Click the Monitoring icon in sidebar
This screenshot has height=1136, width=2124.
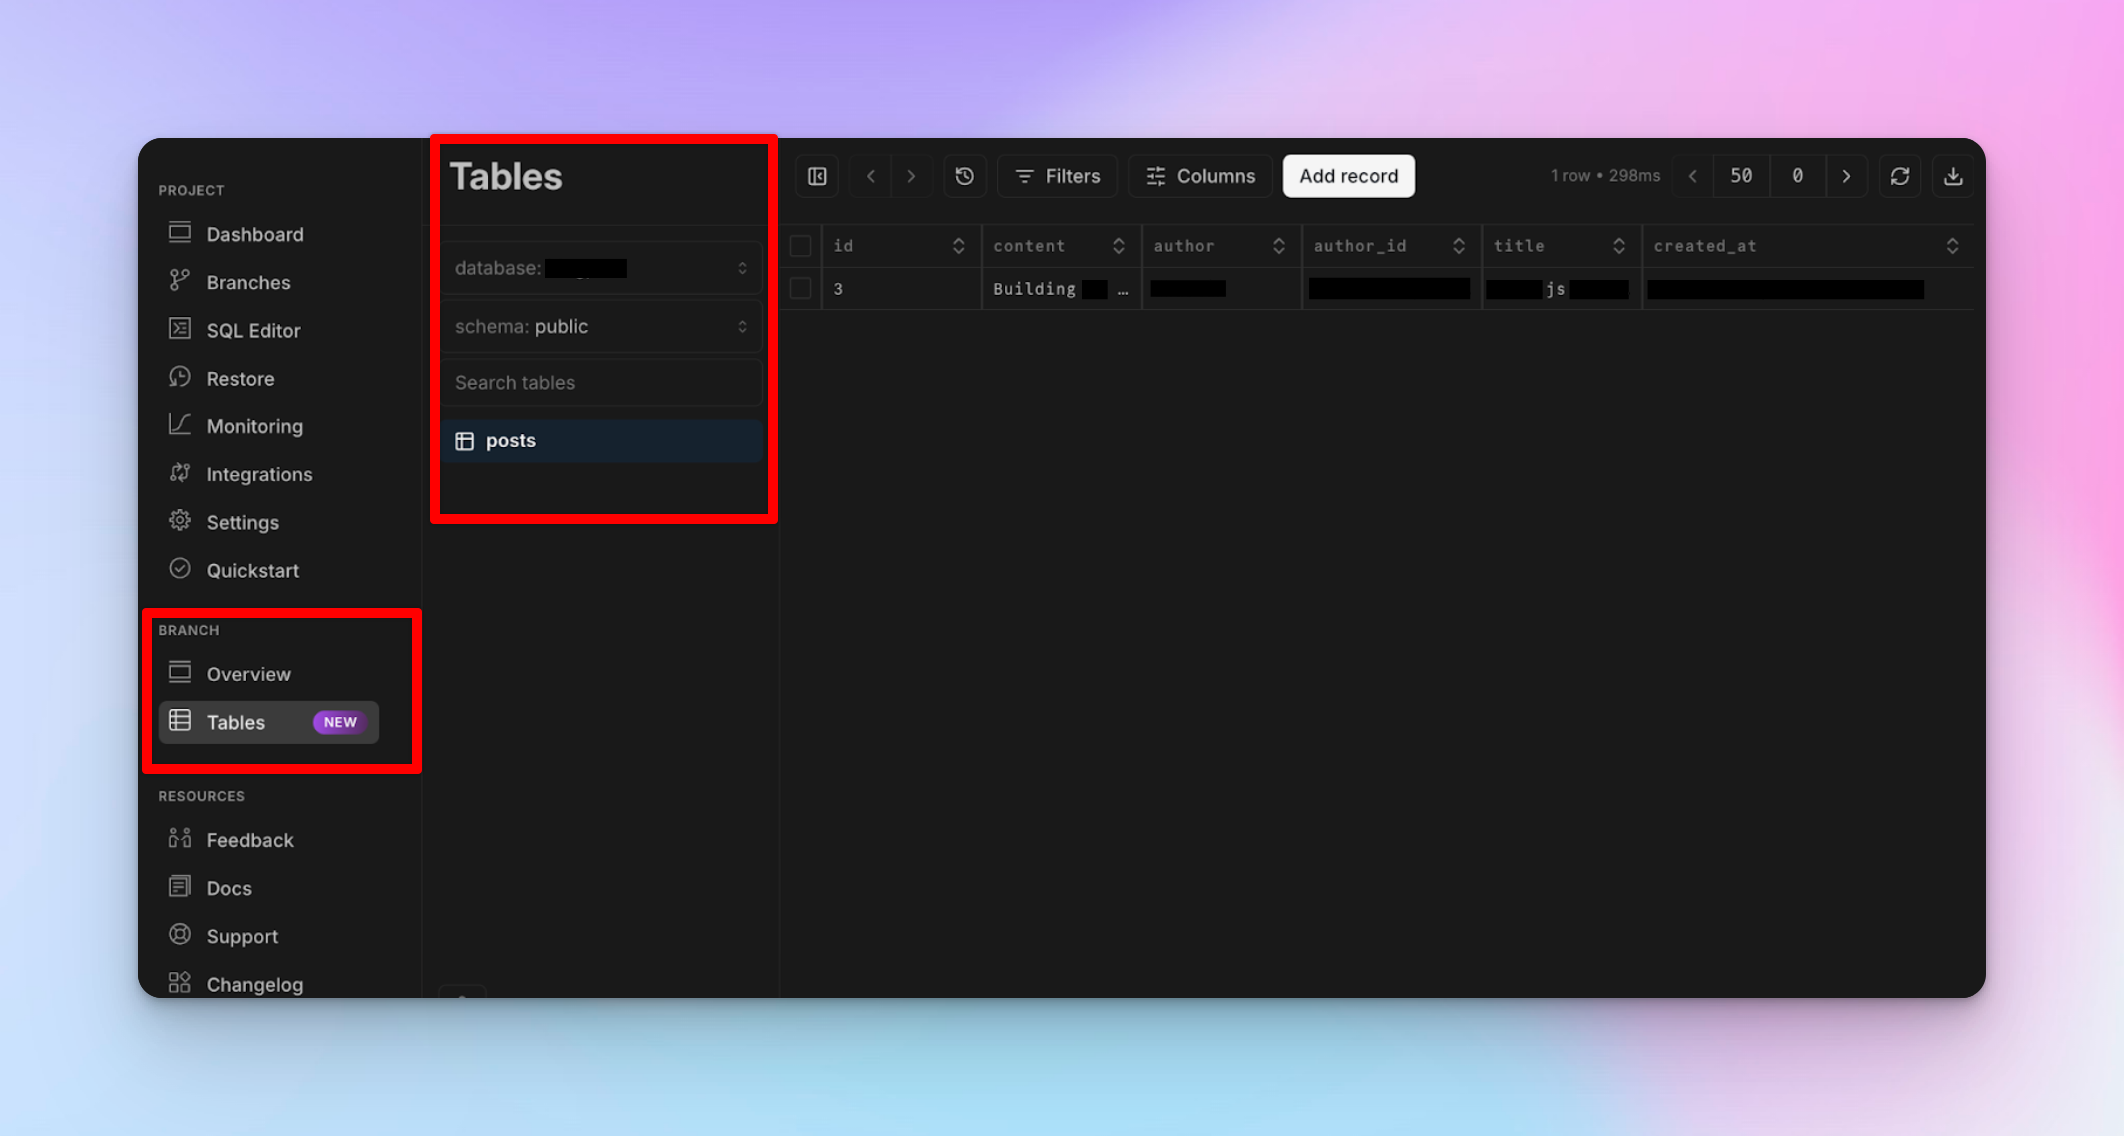click(x=180, y=425)
